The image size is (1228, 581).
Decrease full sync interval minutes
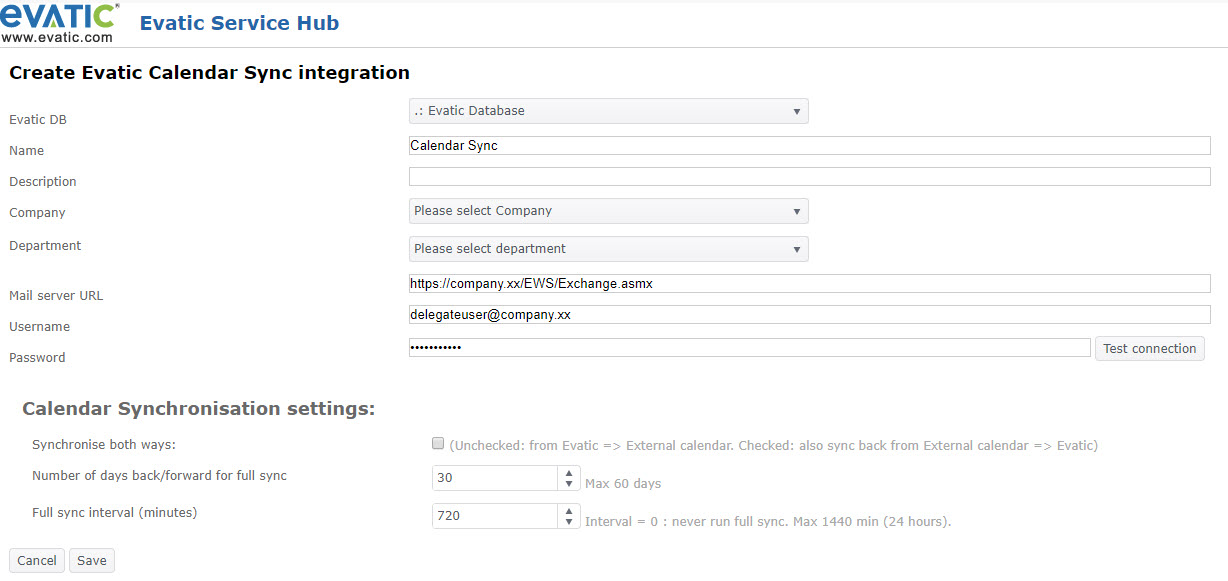tap(569, 522)
